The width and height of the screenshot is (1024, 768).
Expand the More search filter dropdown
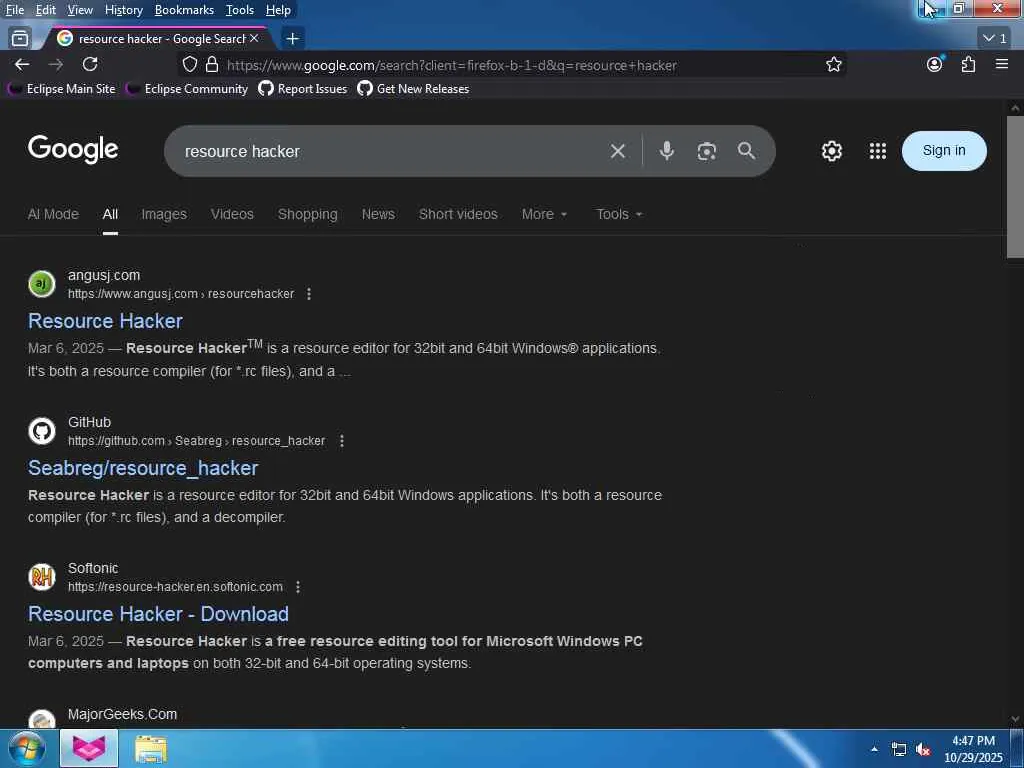[x=544, y=214]
